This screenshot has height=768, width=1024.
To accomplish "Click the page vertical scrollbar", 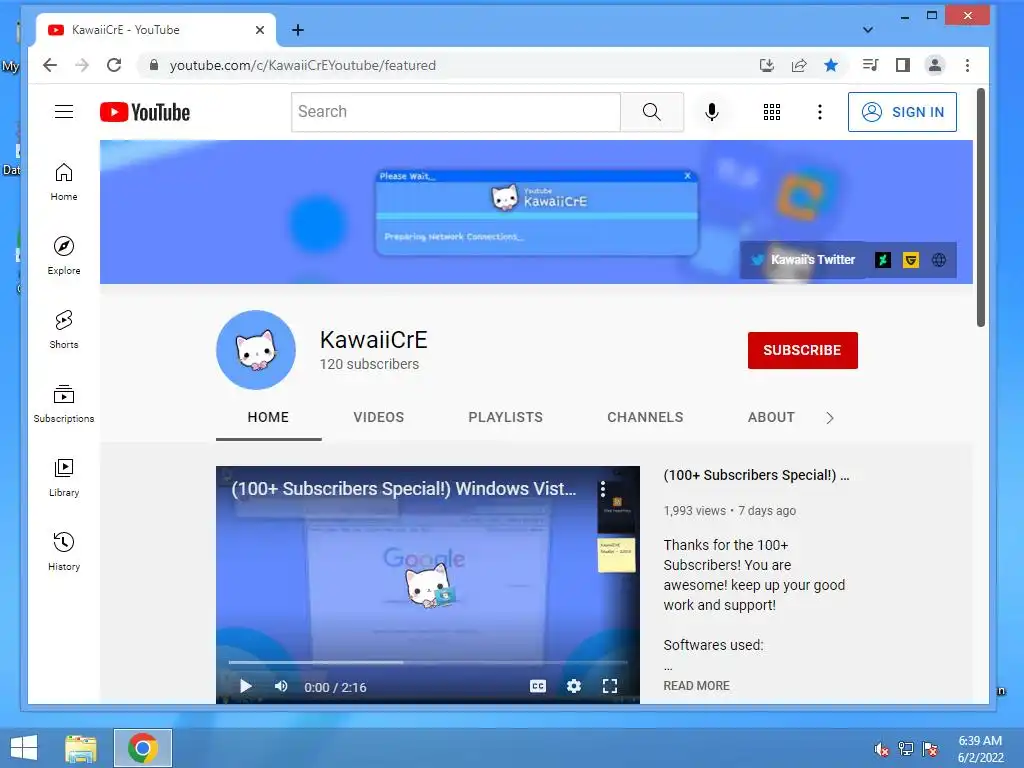I will [980, 208].
